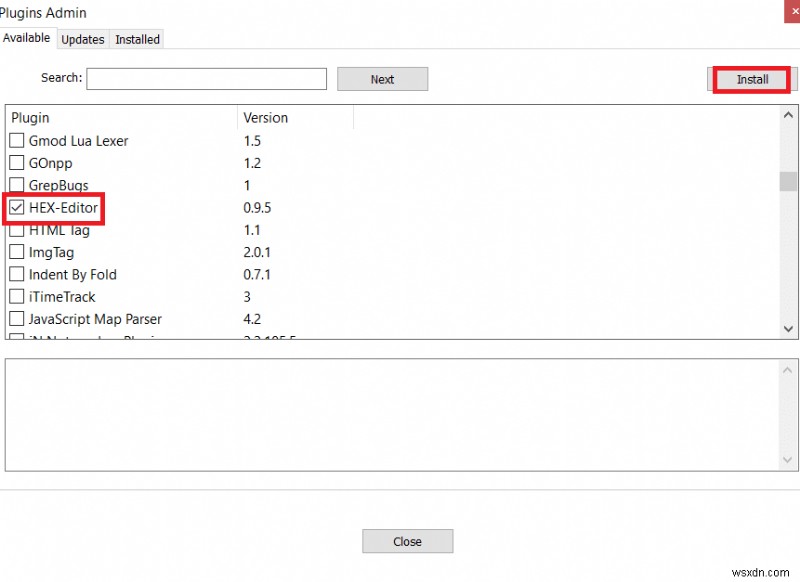Select the HEX-Editor plugin name
800x582 pixels.
click(x=63, y=208)
